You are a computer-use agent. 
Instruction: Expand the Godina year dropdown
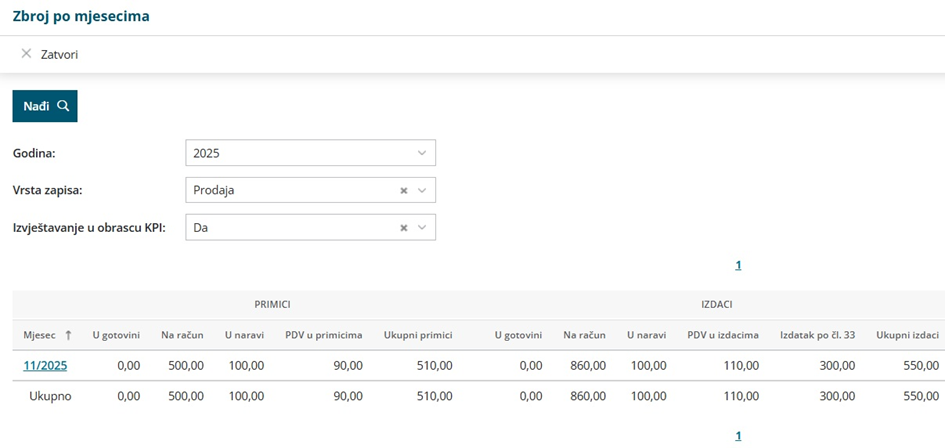(421, 153)
